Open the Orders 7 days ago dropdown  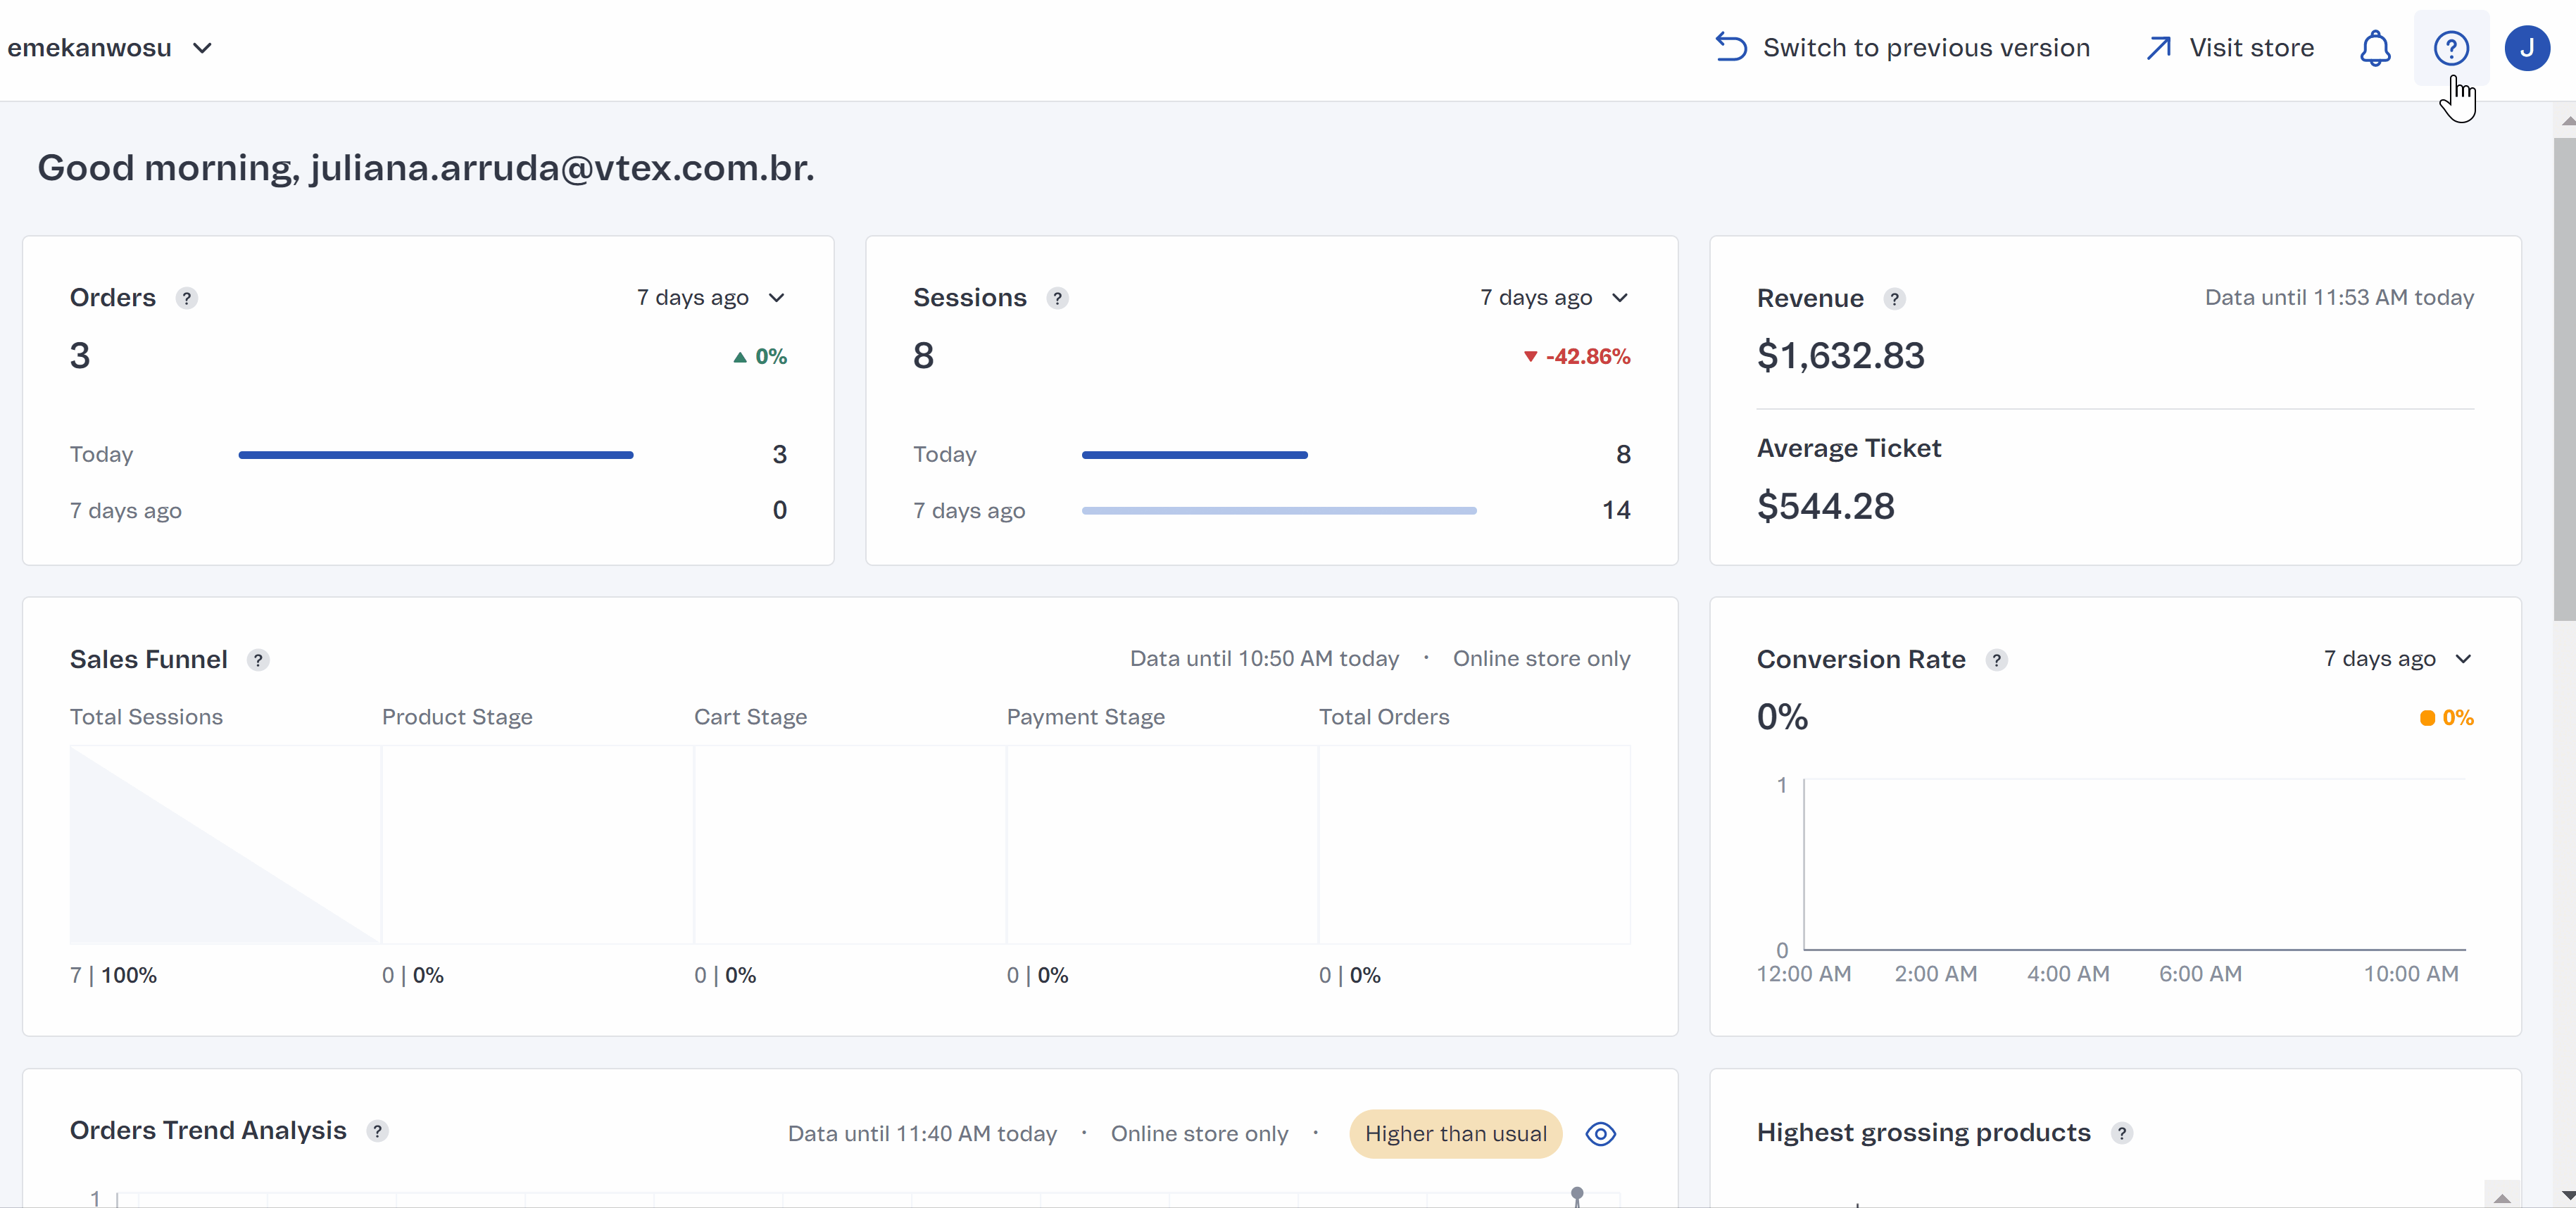click(x=710, y=298)
